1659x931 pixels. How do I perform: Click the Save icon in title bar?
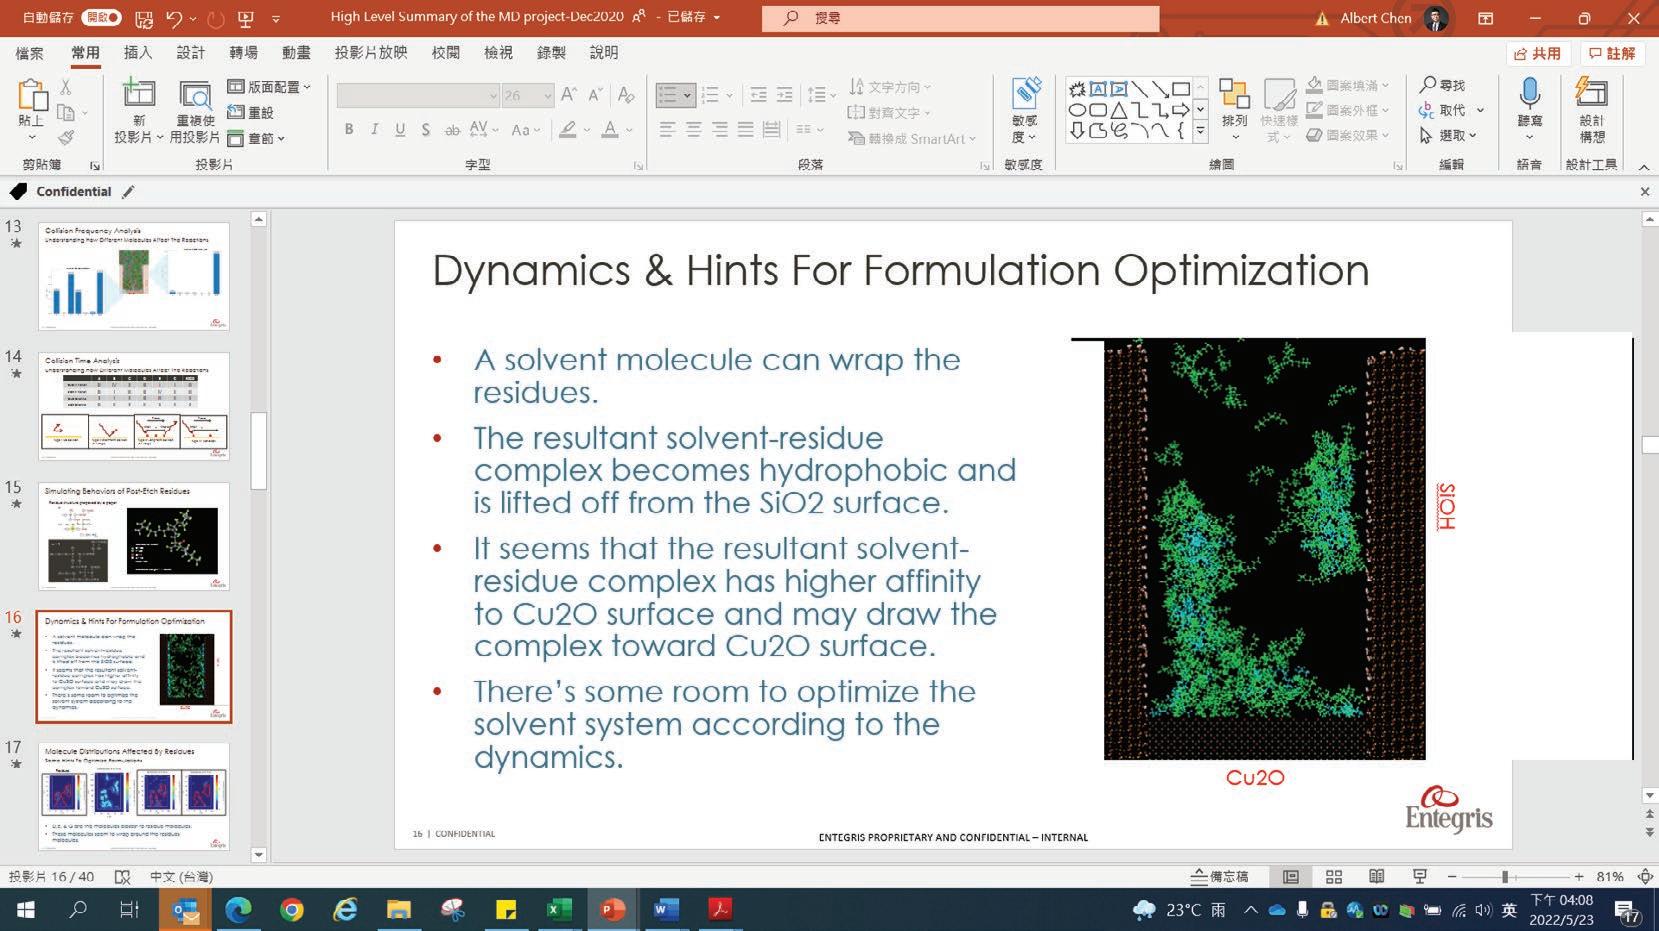pyautogui.click(x=144, y=18)
